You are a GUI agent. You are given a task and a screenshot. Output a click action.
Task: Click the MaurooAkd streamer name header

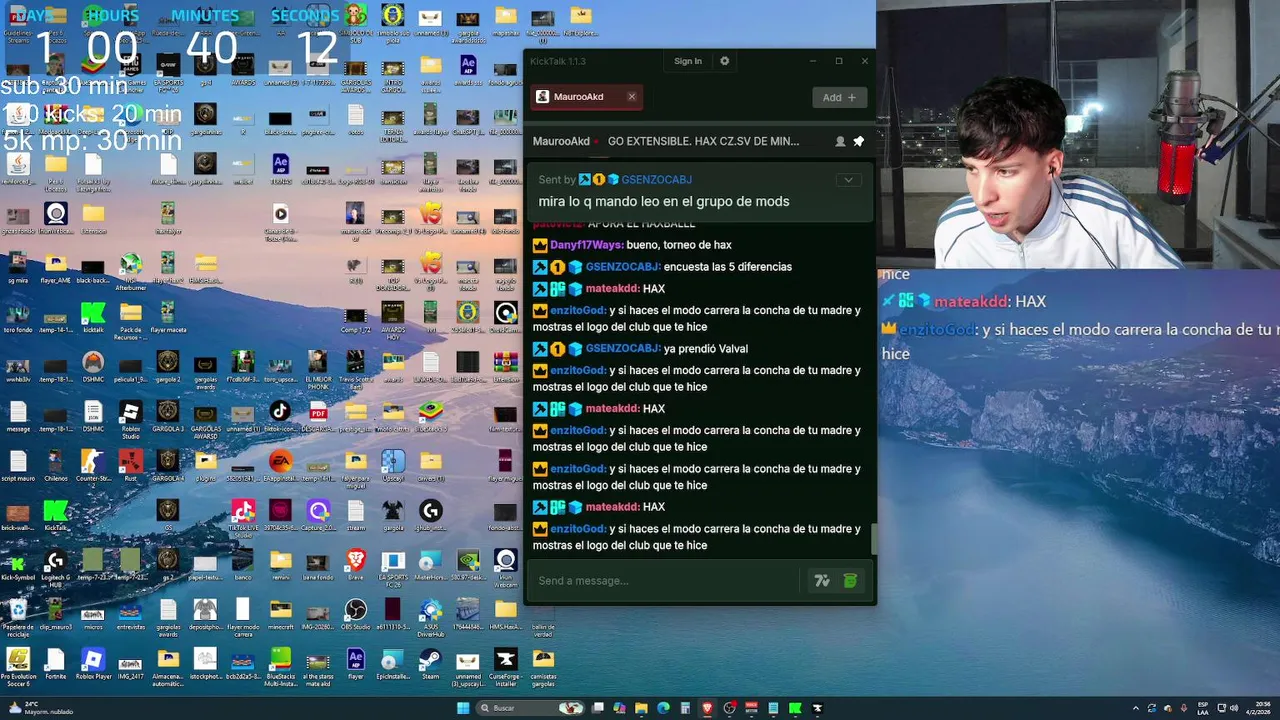tap(561, 142)
